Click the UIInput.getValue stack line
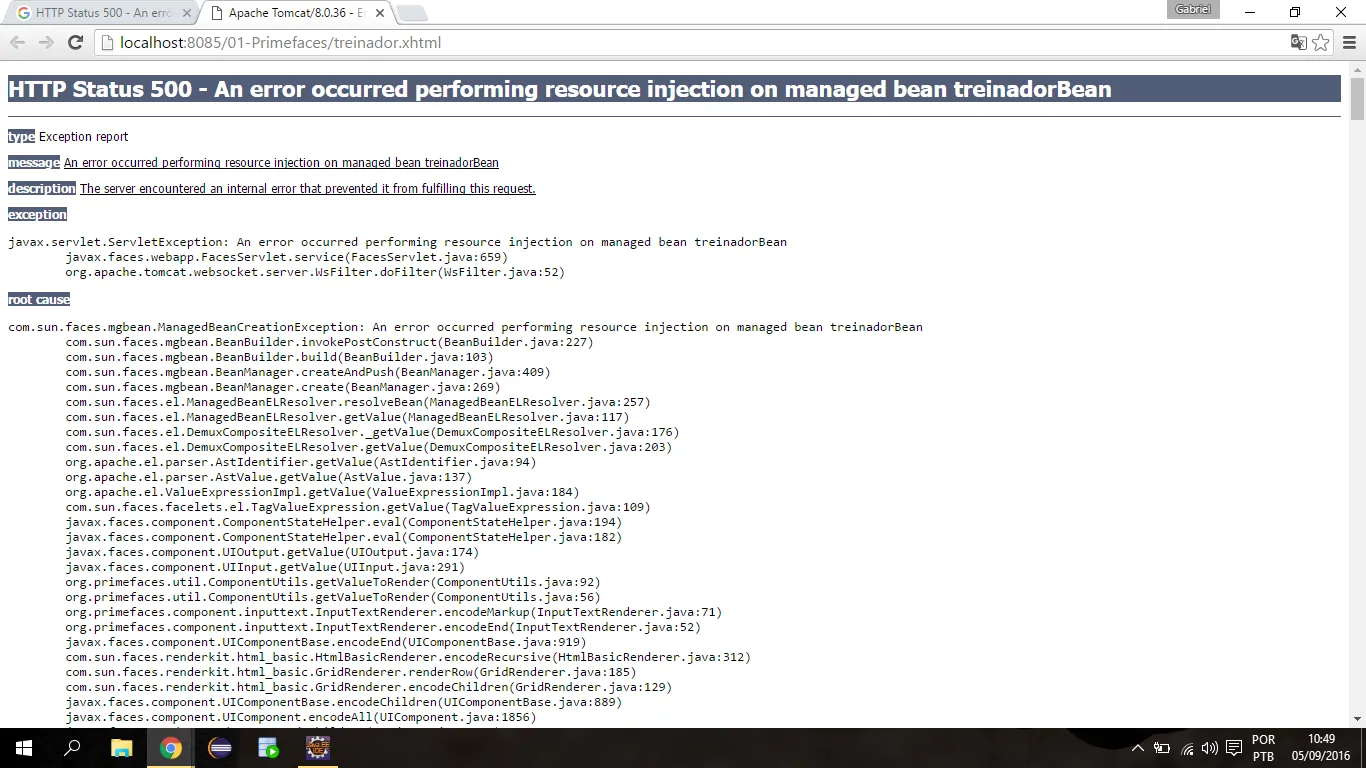 click(x=265, y=567)
